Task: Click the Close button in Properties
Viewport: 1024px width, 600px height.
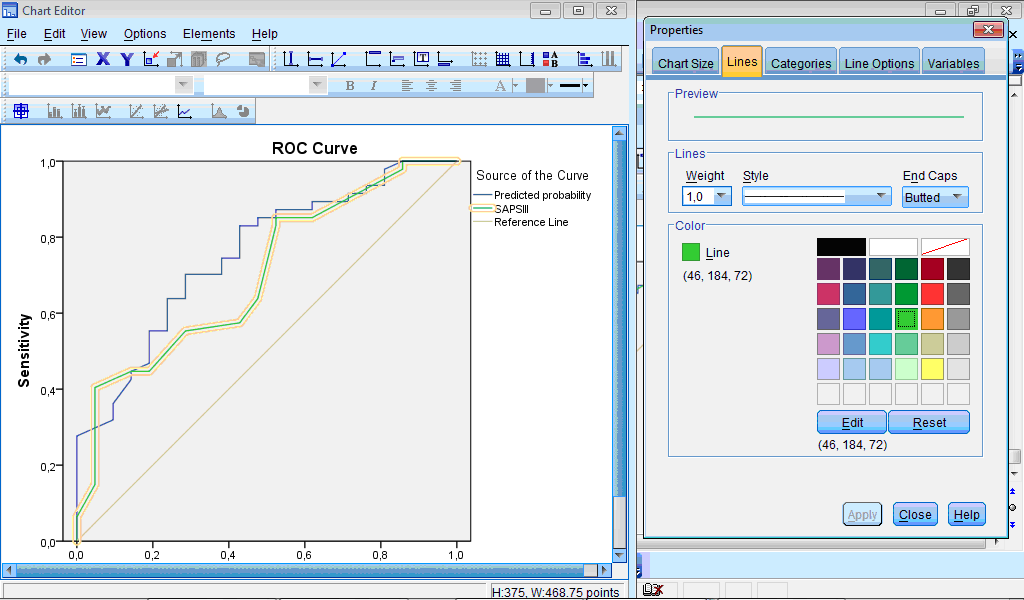Action: tap(915, 514)
